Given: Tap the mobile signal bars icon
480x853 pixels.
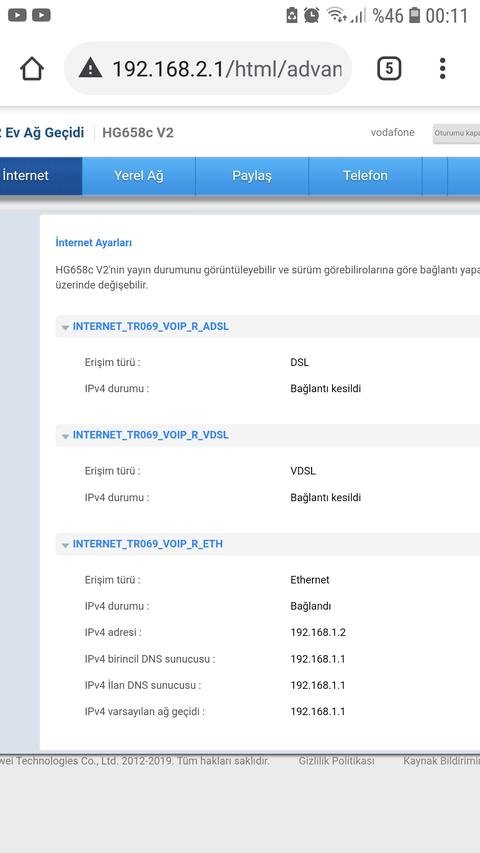Looking at the screenshot, I should 358,15.
